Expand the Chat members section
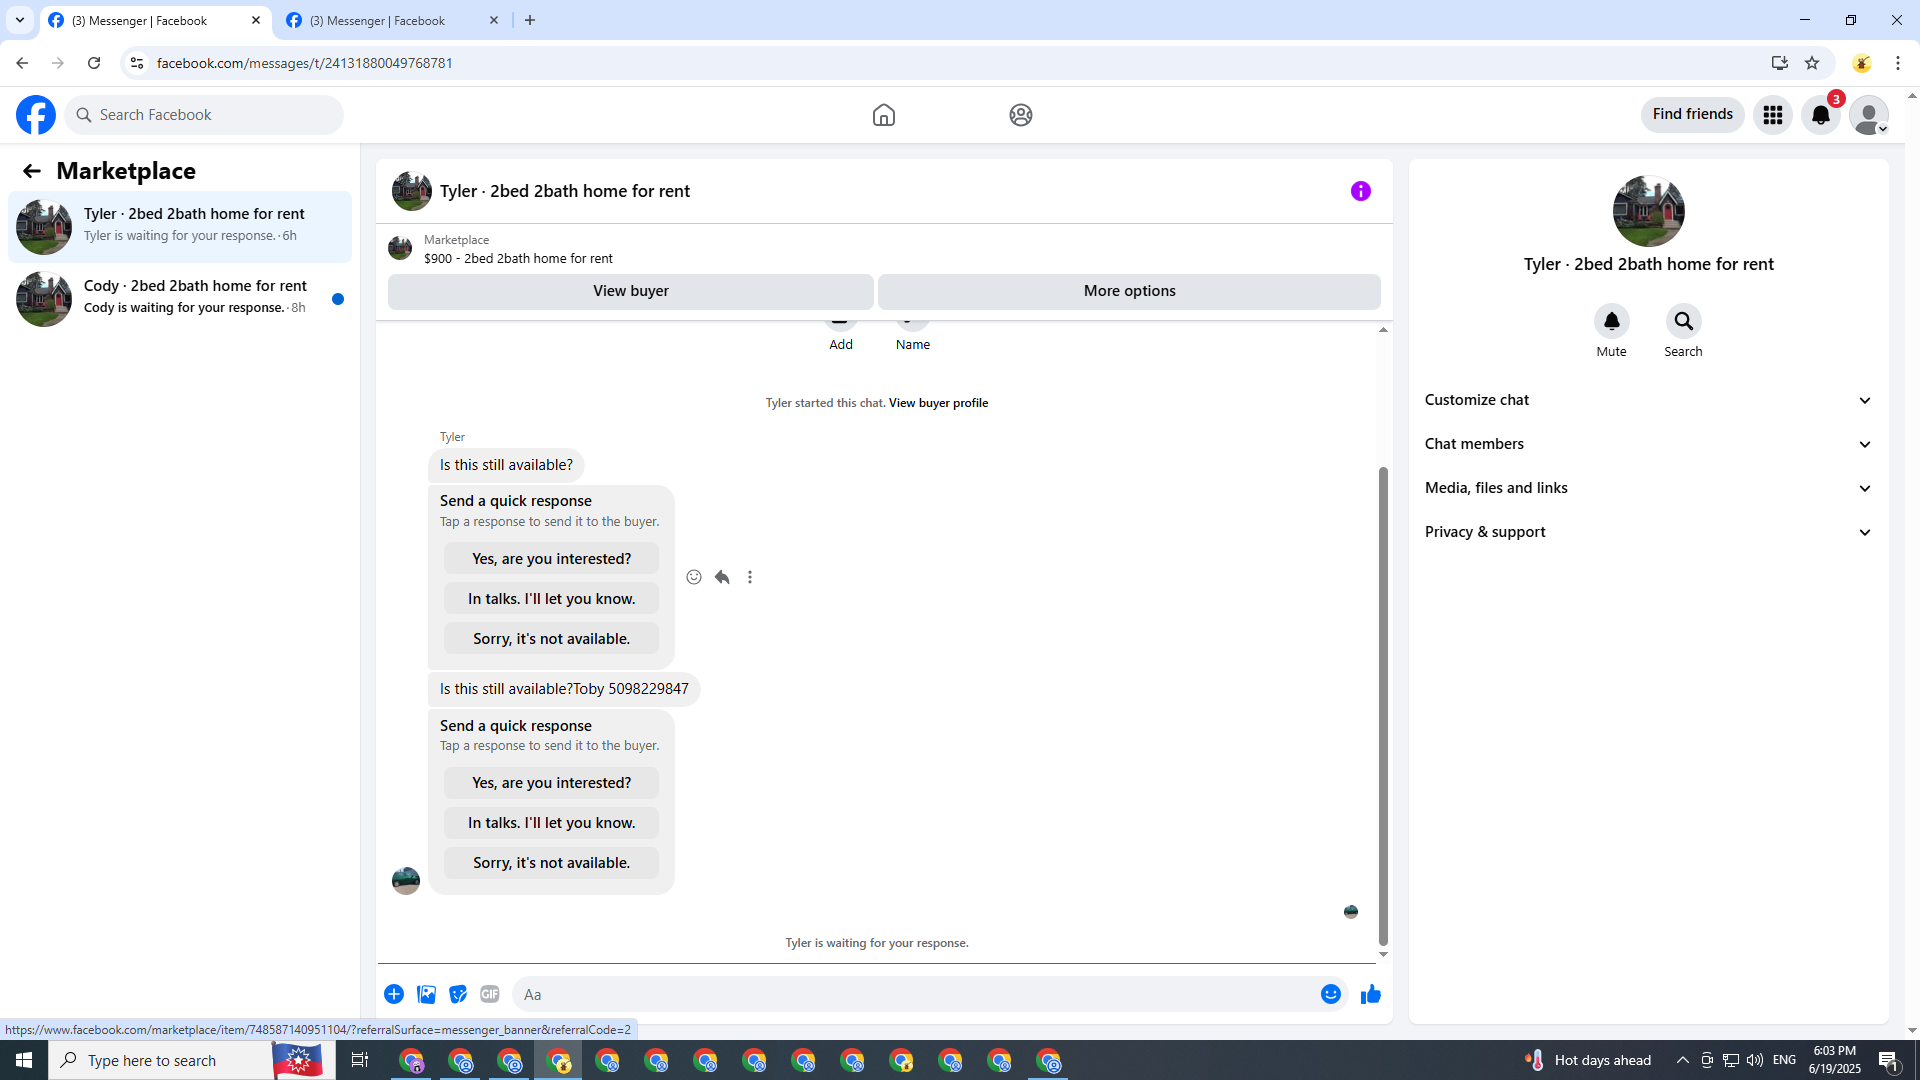1920x1080 pixels. [1648, 444]
